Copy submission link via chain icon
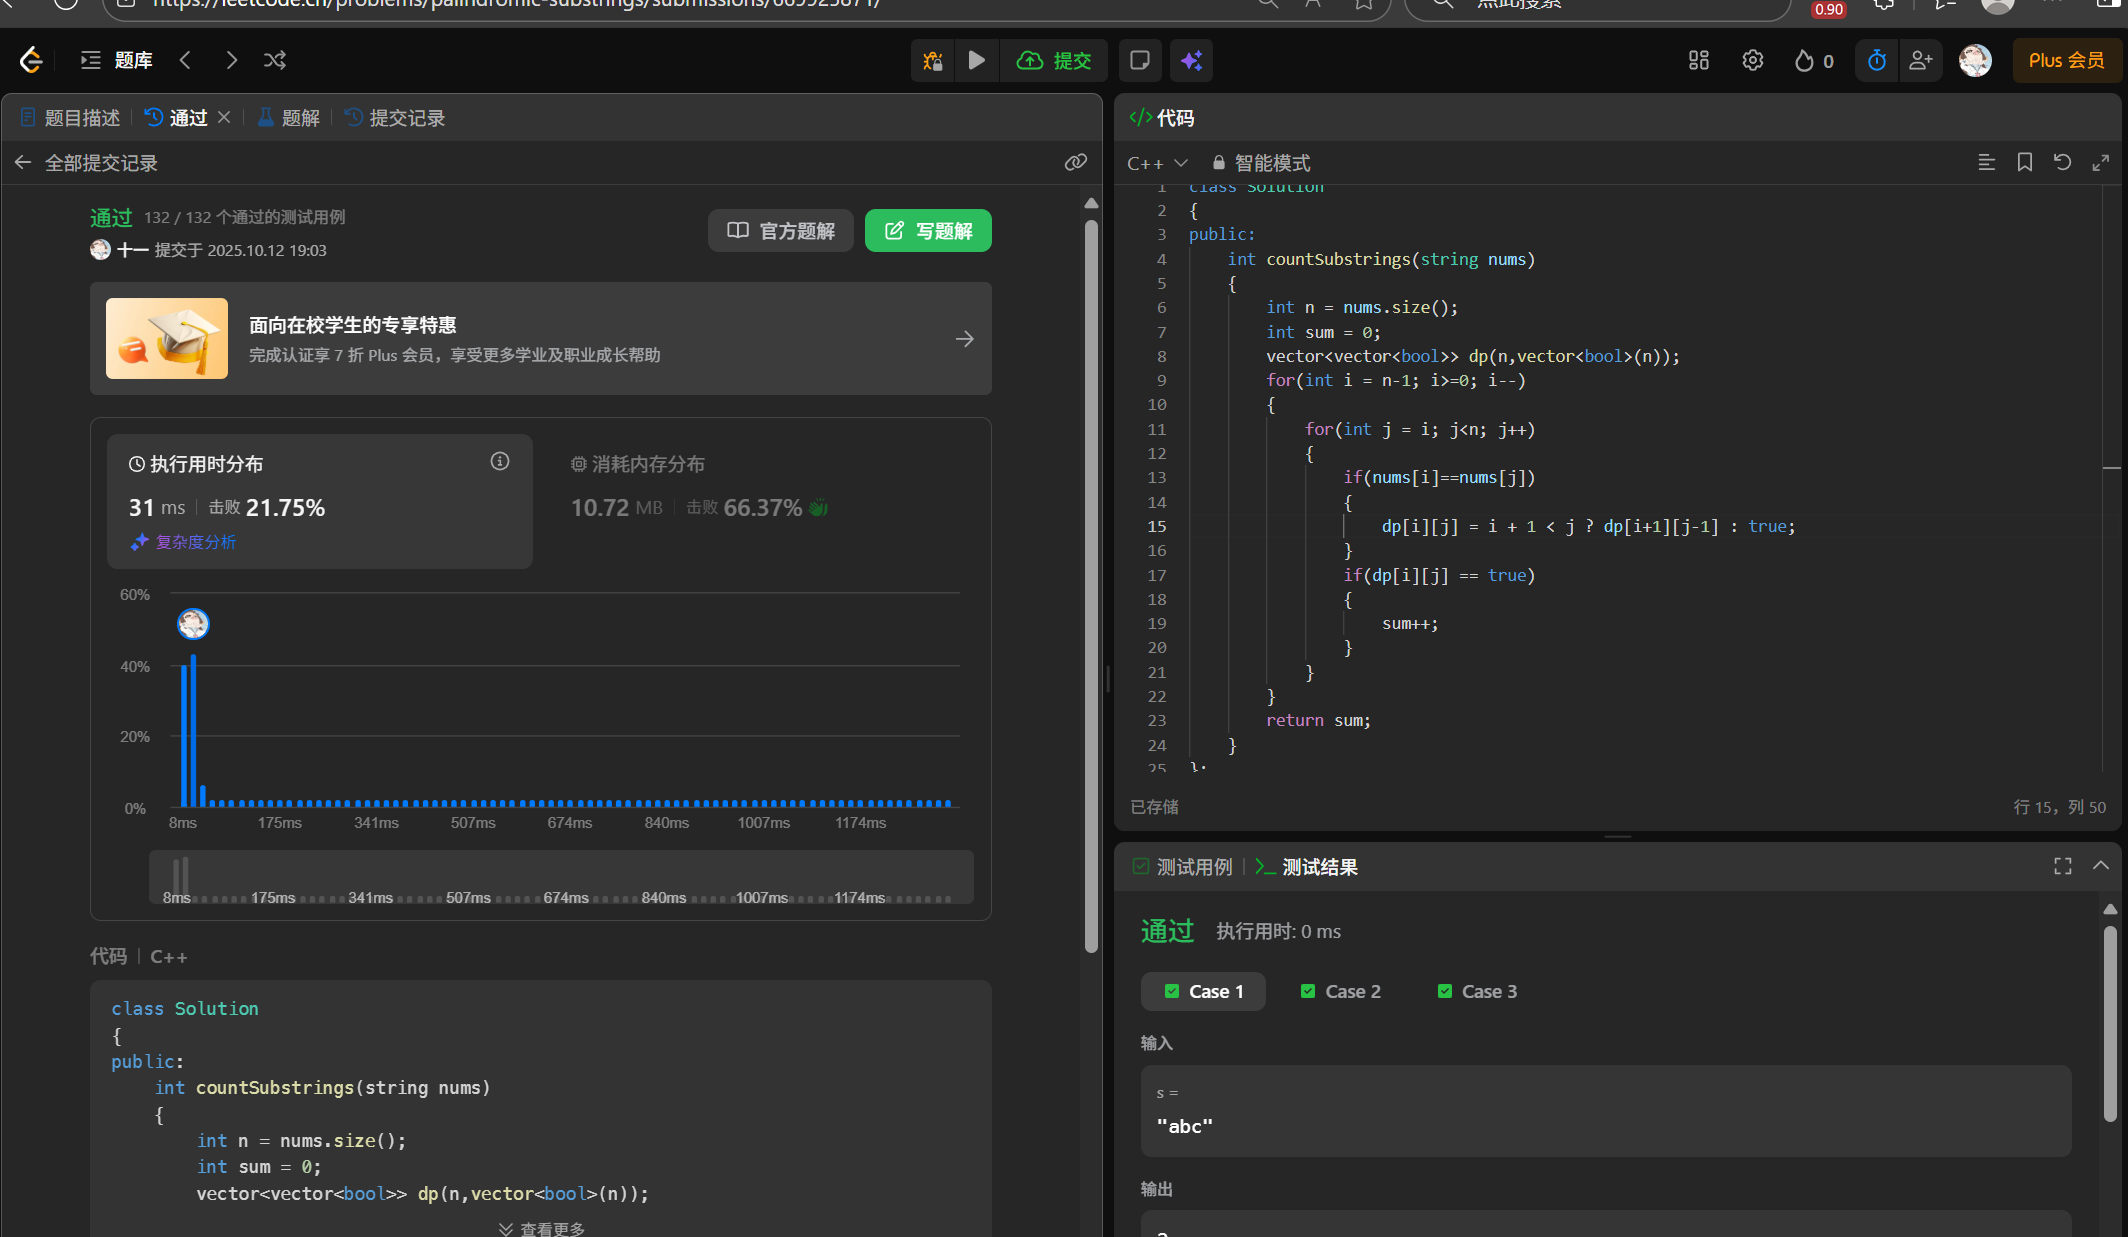 (1075, 162)
